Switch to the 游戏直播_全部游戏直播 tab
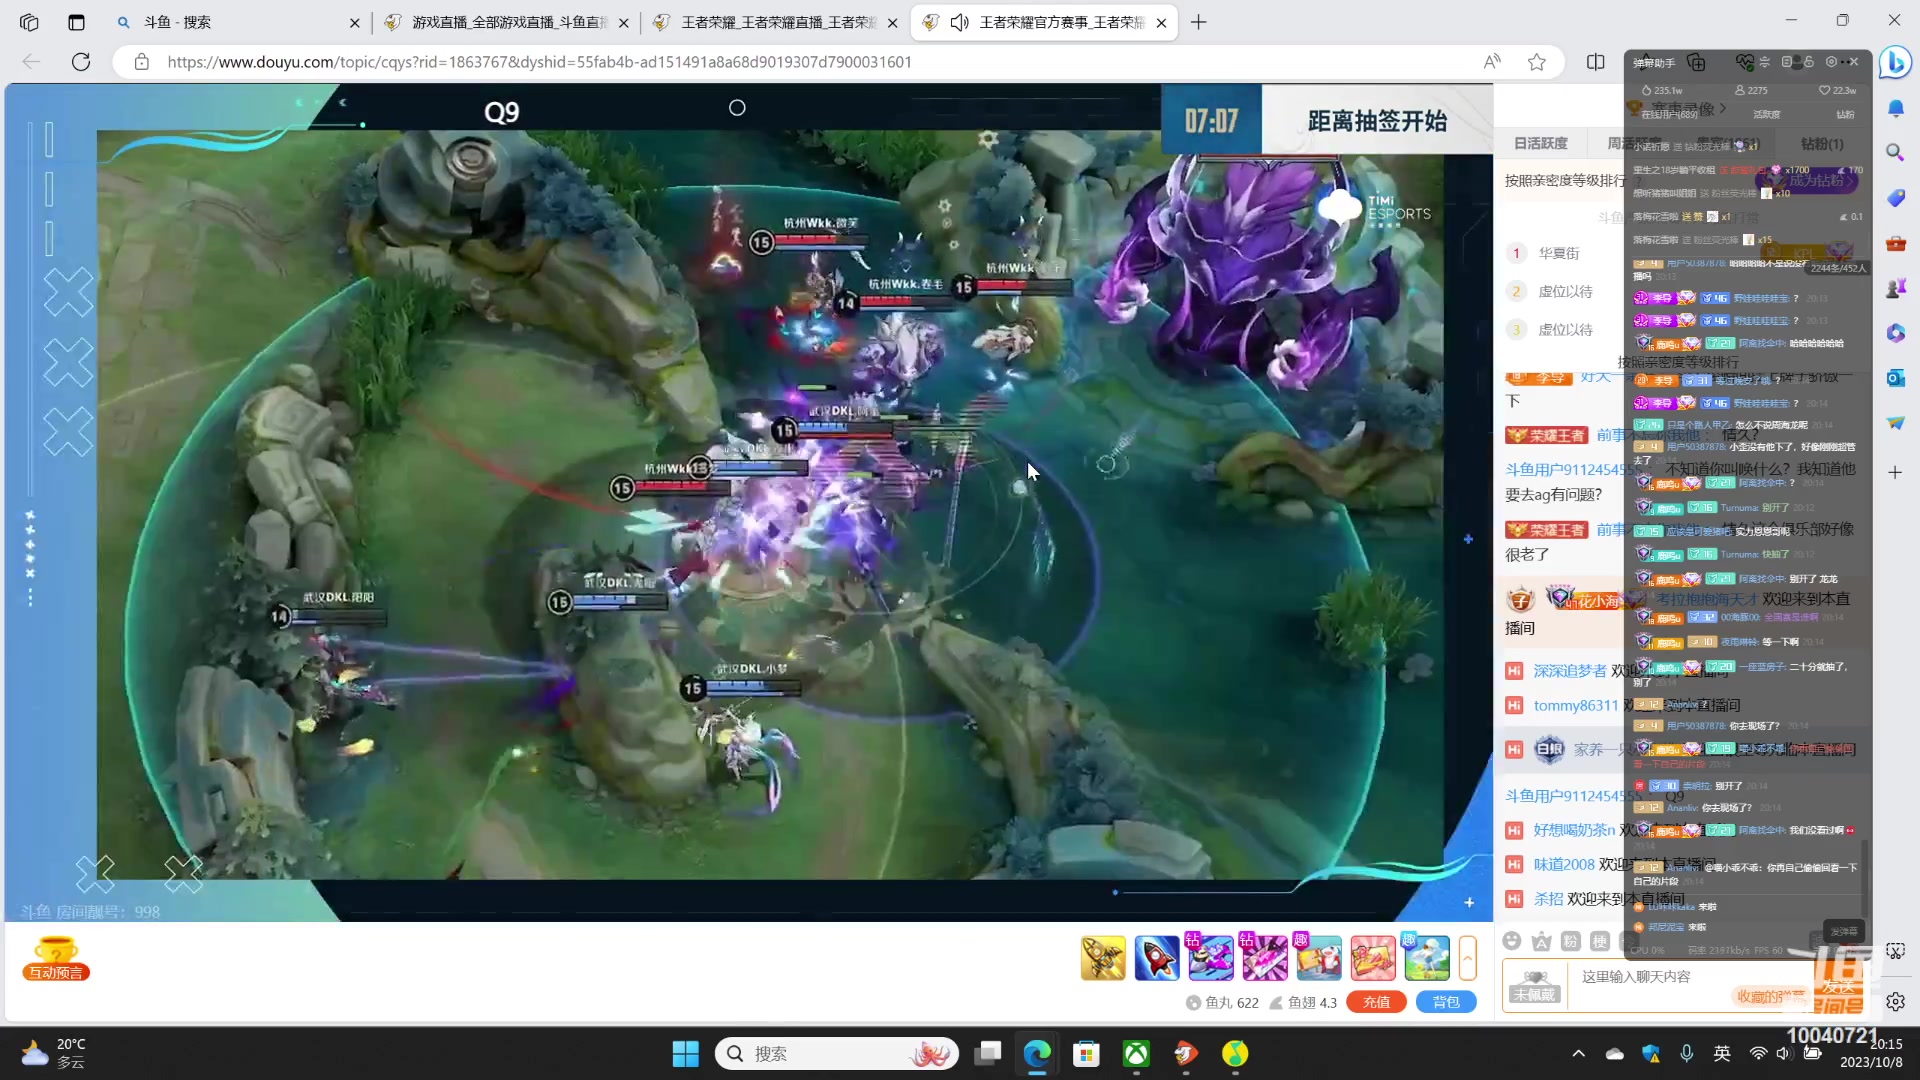1920x1080 pixels. pyautogui.click(x=507, y=22)
